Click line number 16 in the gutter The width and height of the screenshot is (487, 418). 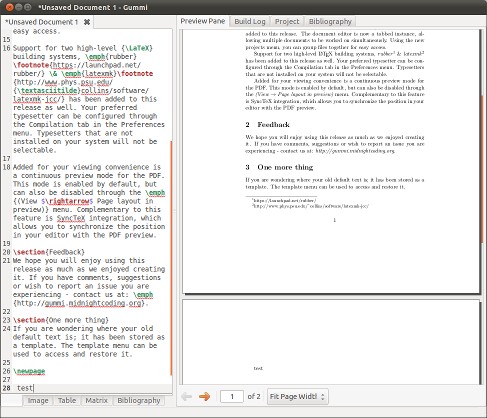(7, 48)
